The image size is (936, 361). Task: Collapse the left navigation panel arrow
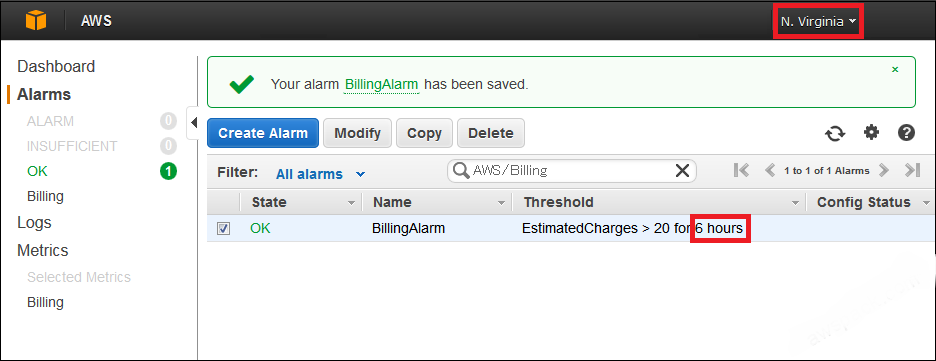(193, 123)
